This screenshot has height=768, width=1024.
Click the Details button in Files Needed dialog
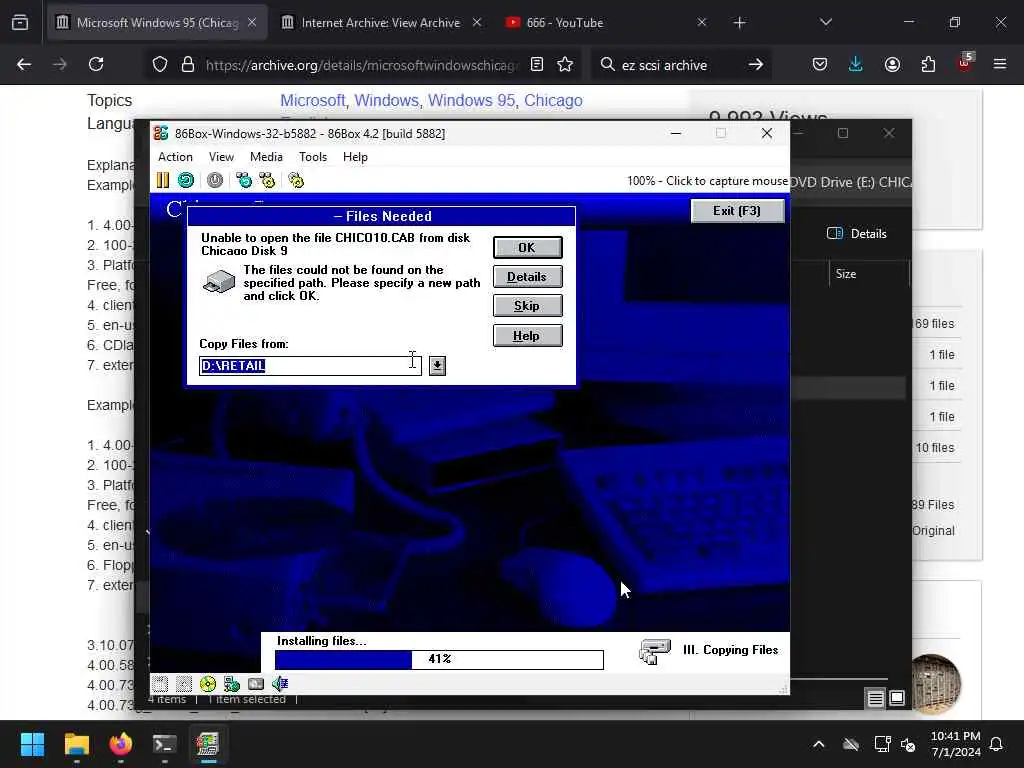click(527, 276)
